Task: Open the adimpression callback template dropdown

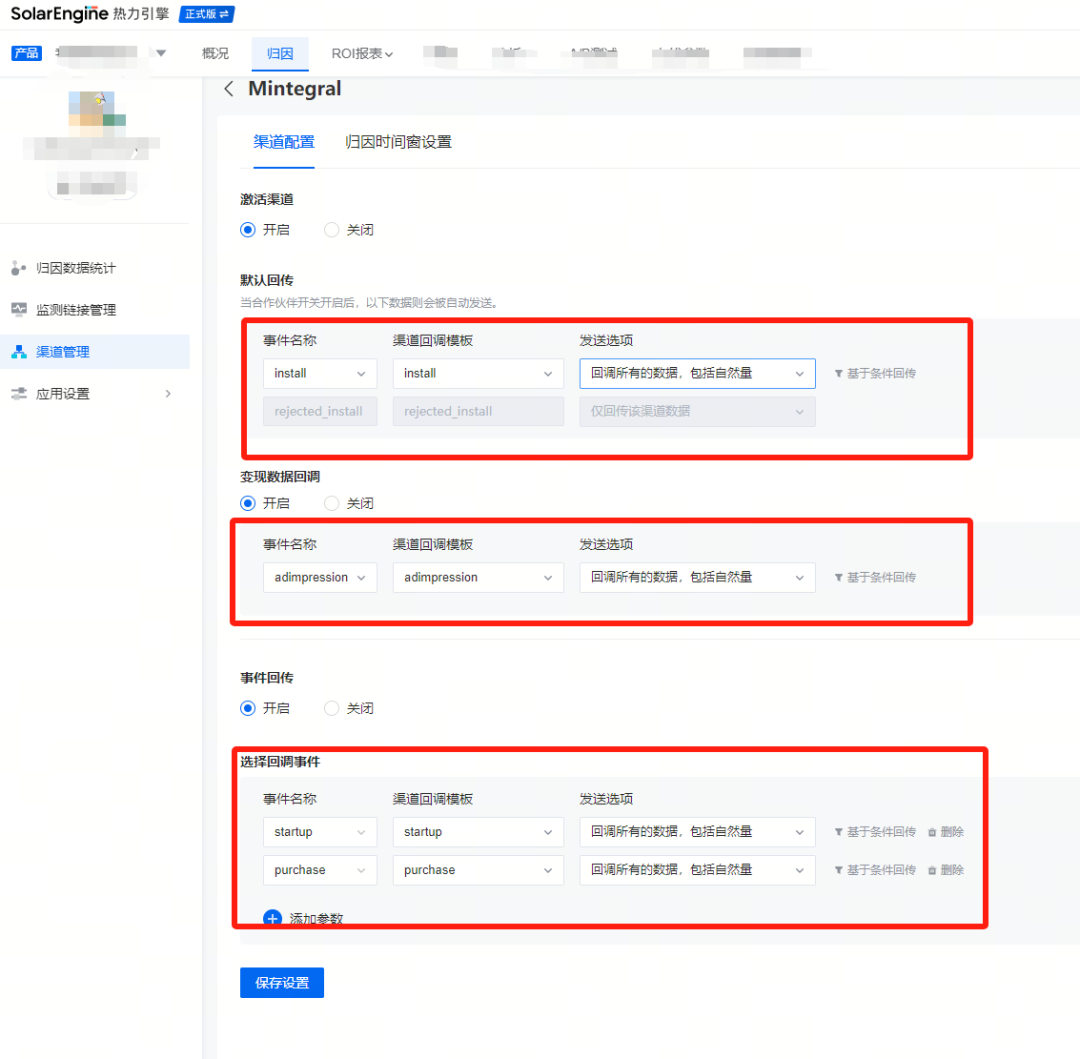Action: 478,578
